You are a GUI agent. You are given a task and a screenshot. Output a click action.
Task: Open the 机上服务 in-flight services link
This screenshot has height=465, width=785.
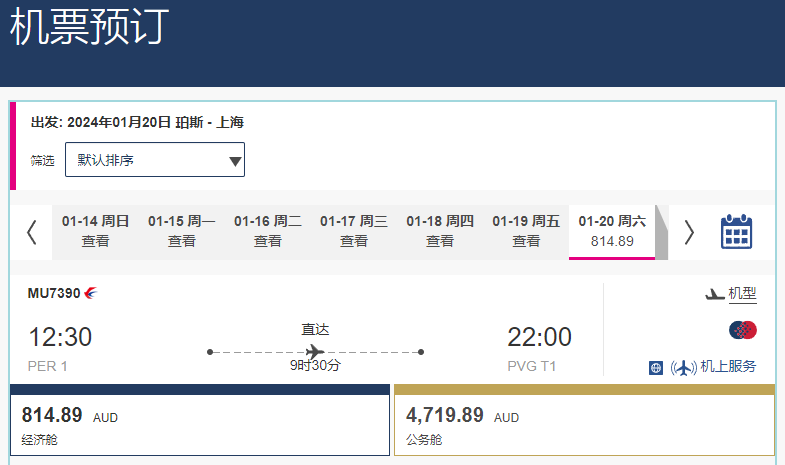[x=728, y=366]
